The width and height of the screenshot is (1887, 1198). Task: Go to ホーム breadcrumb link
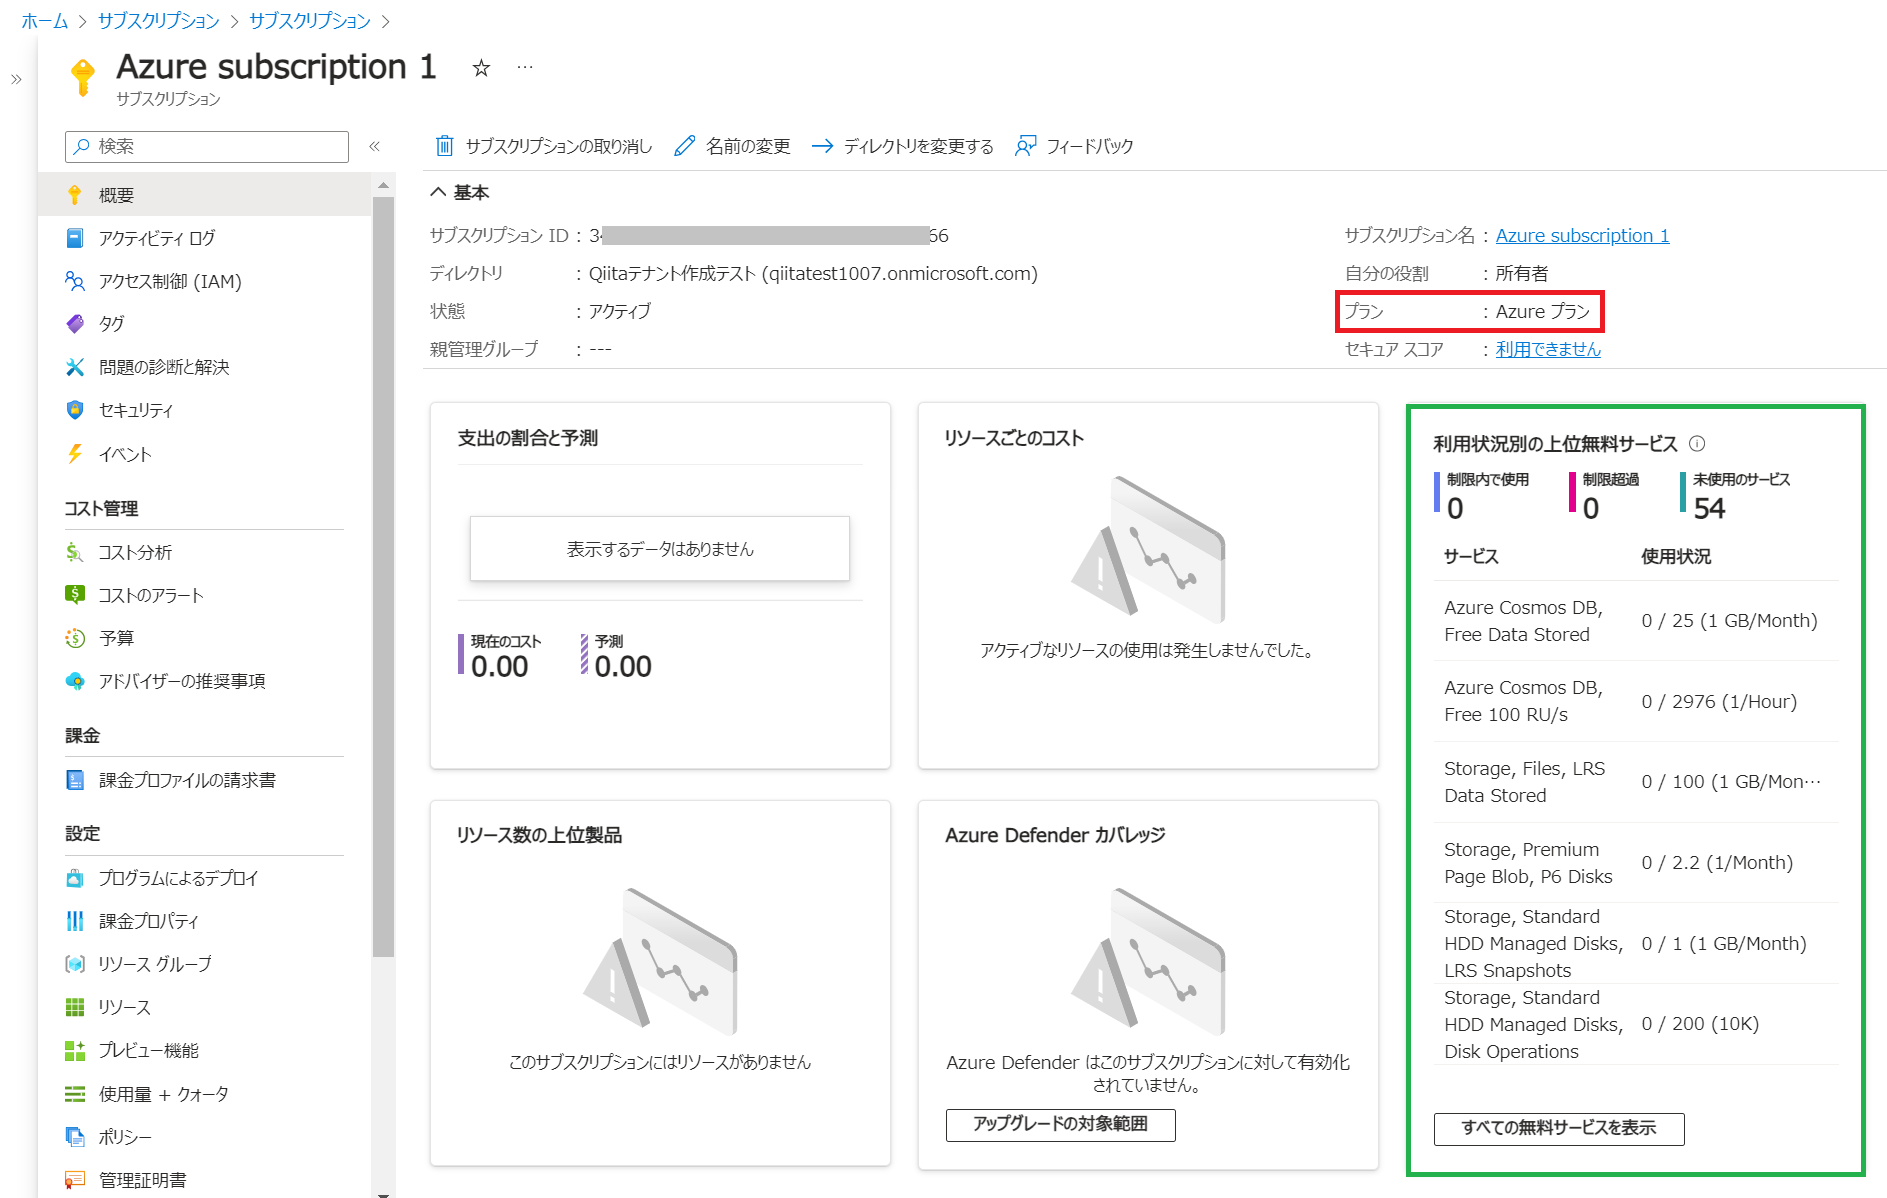pyautogui.click(x=45, y=21)
